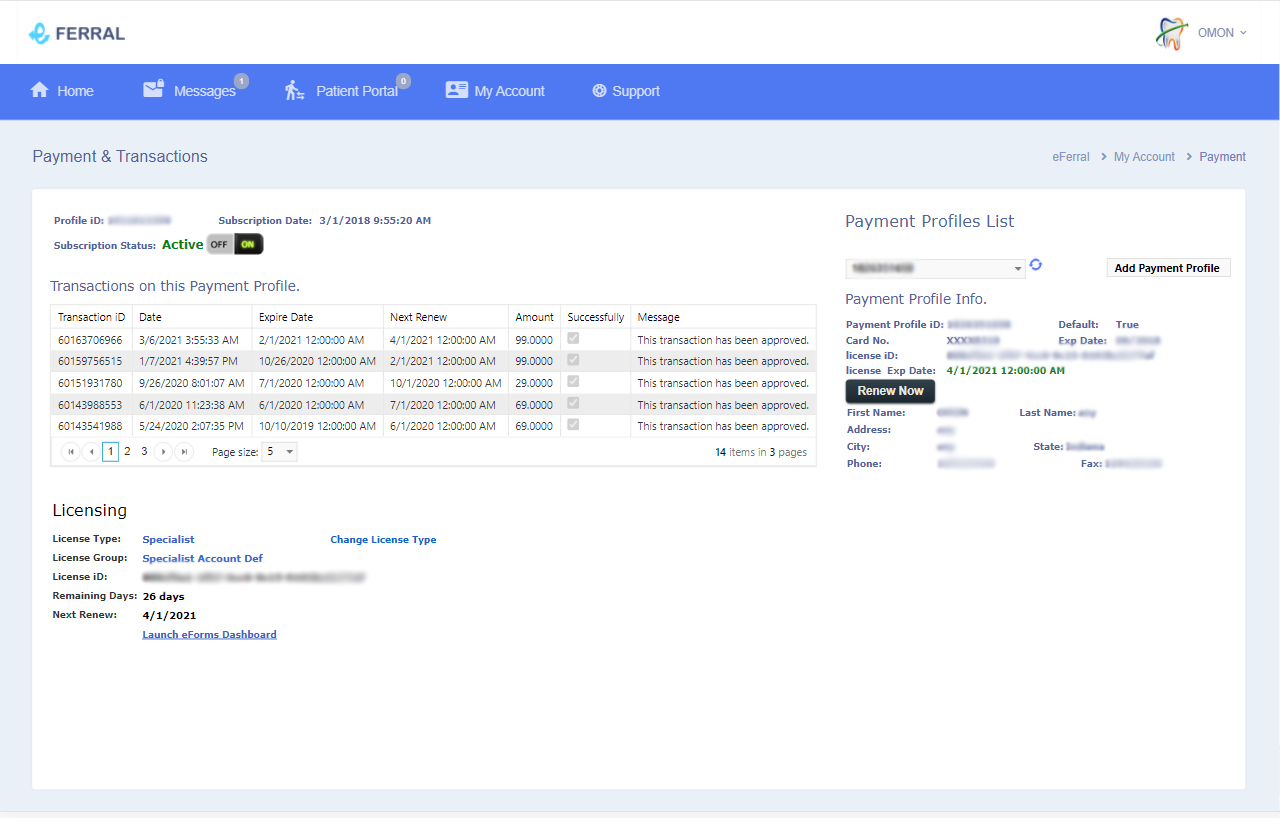Go to next transactions page arrow

point(164,452)
